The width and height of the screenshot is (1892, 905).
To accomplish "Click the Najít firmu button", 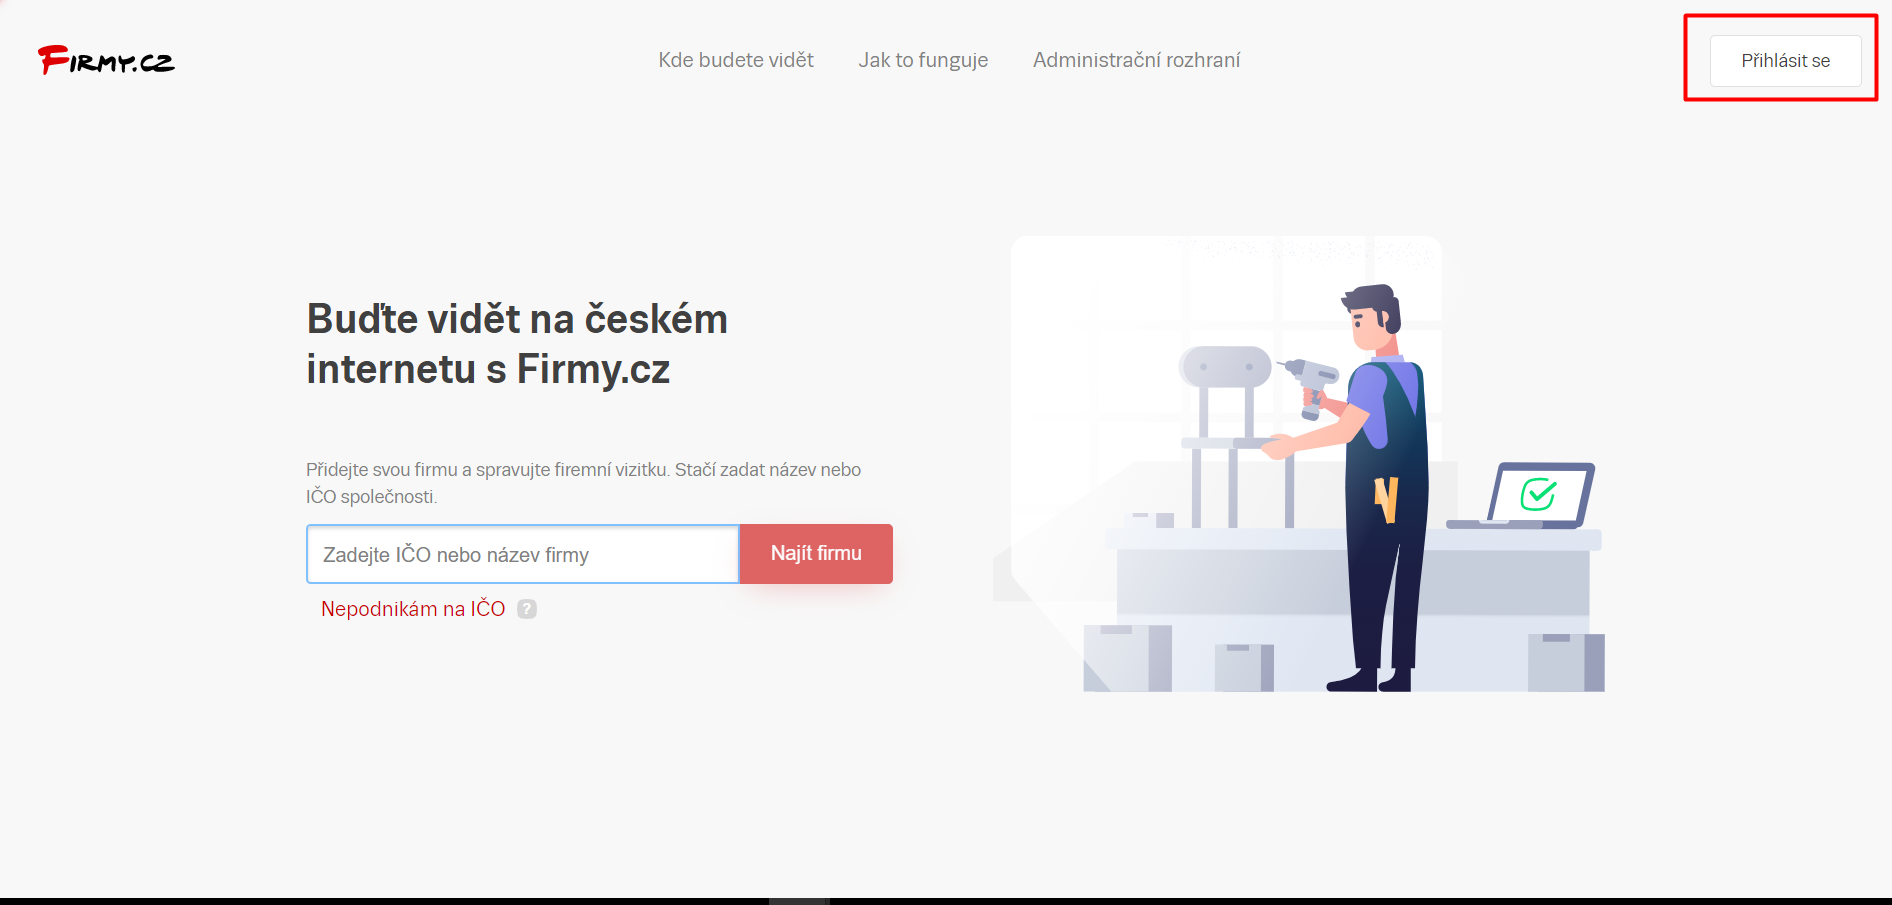I will pyautogui.click(x=816, y=553).
